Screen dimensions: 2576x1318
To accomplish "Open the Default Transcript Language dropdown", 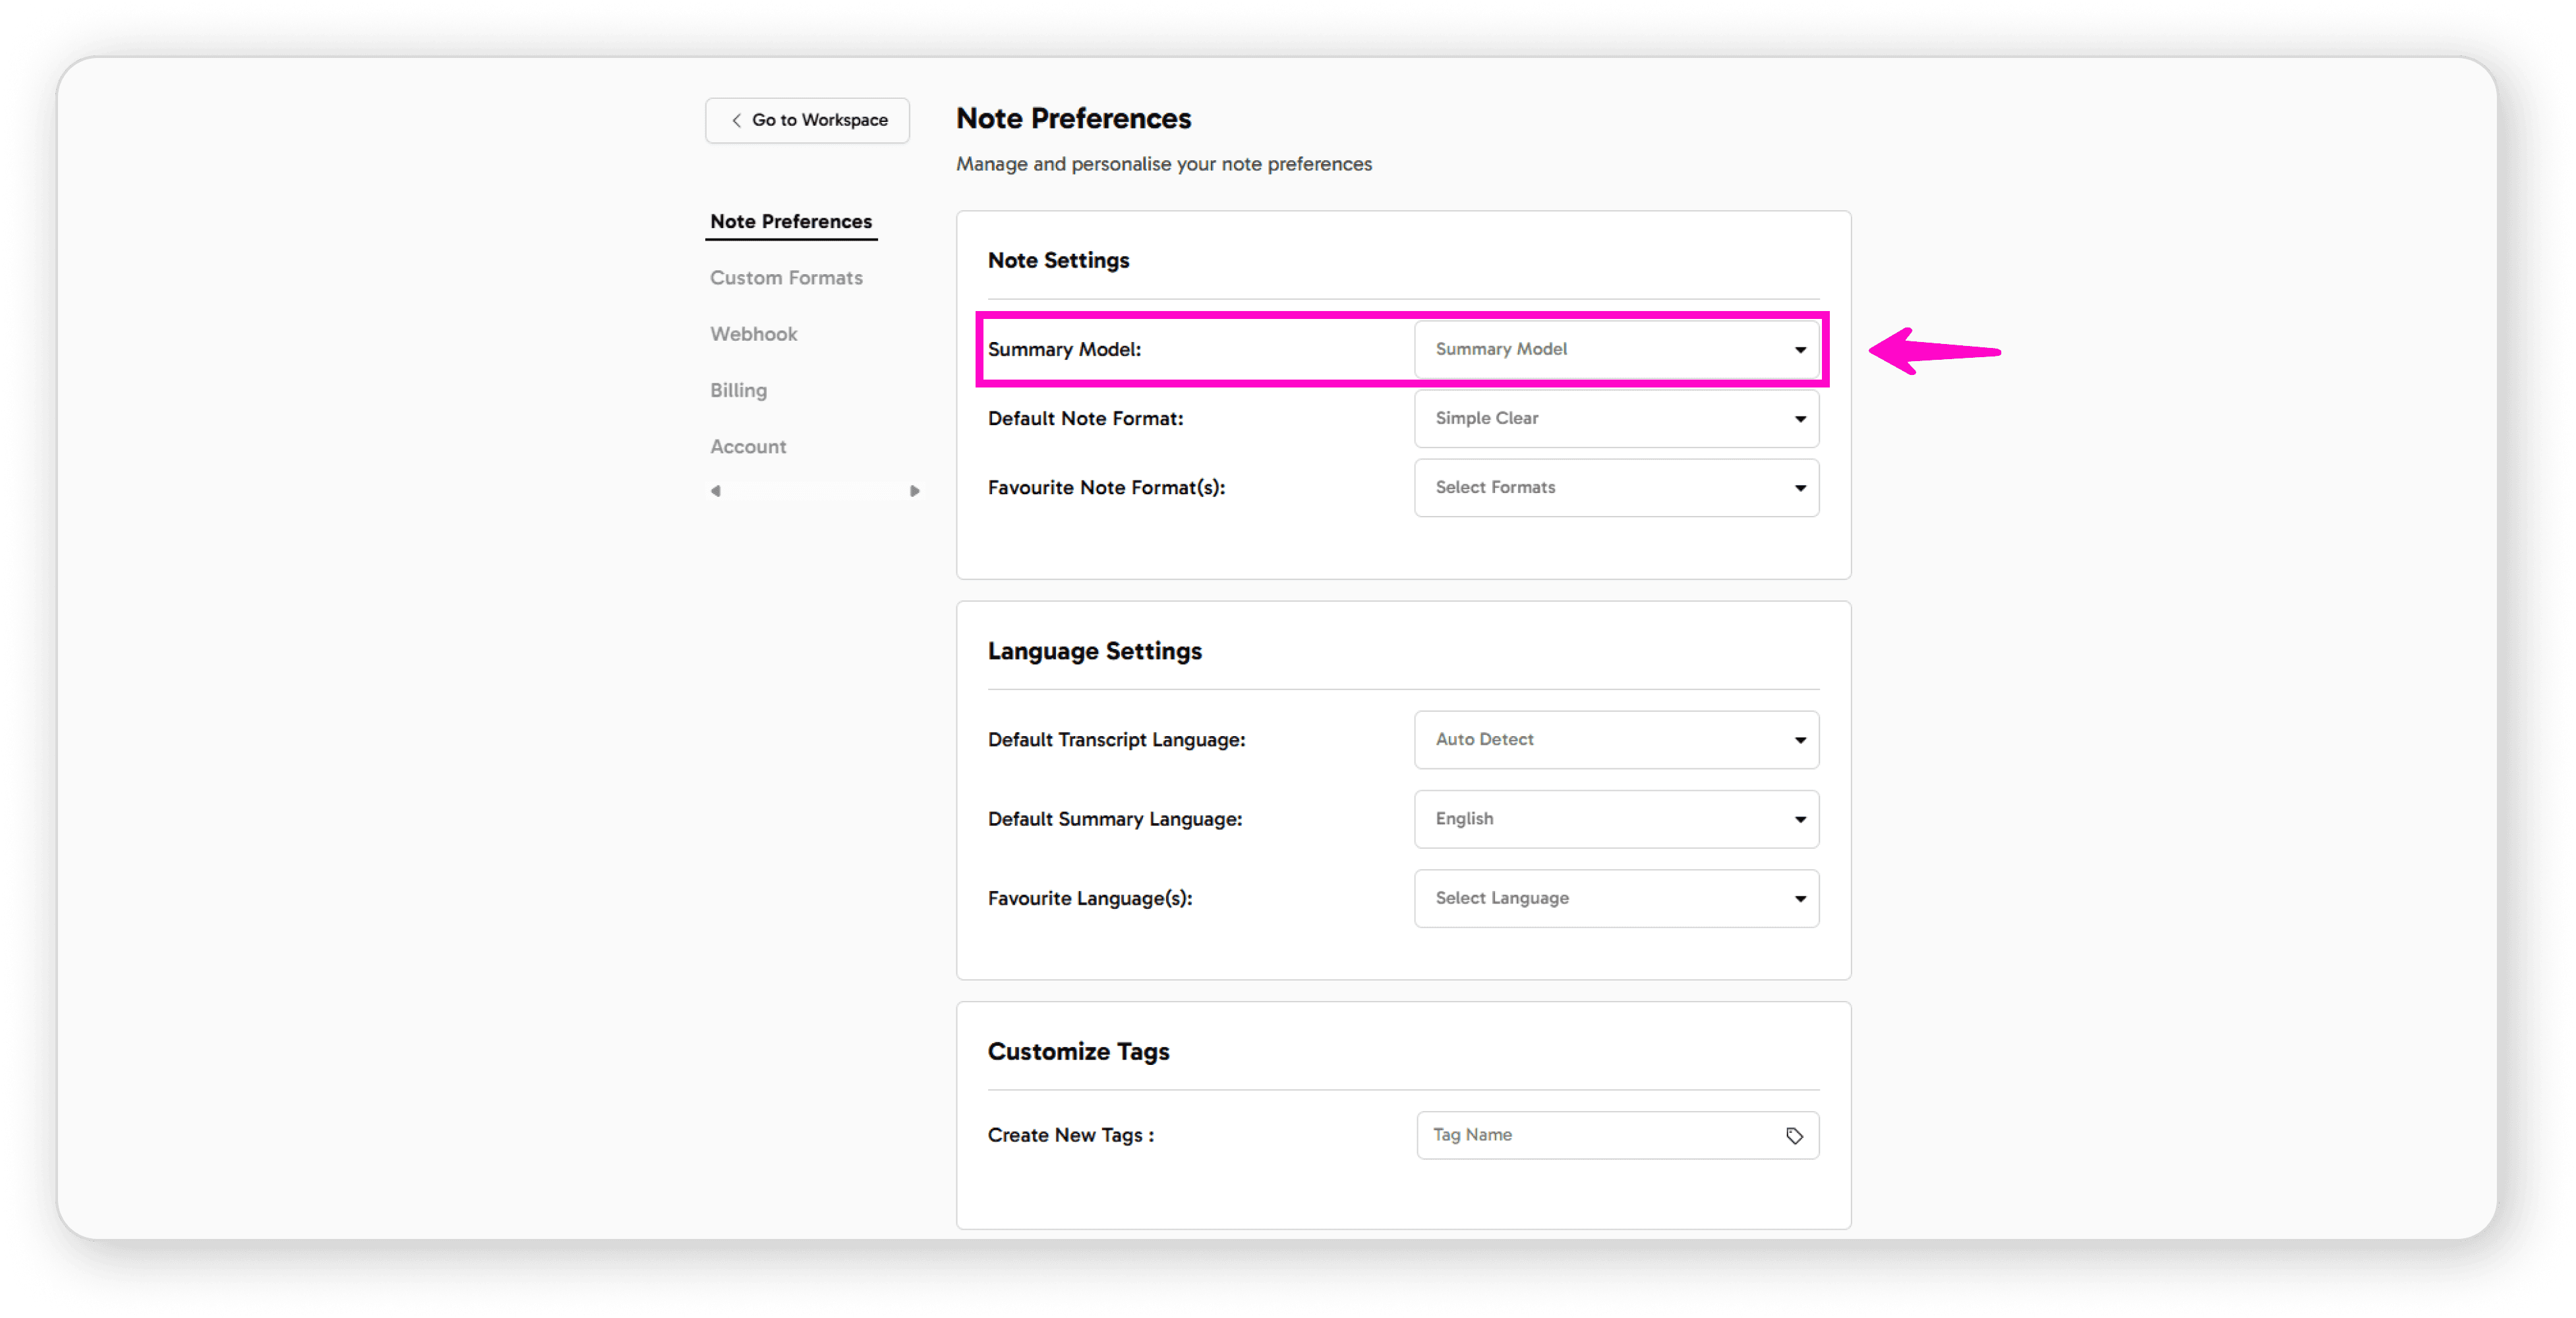I will tap(1616, 739).
